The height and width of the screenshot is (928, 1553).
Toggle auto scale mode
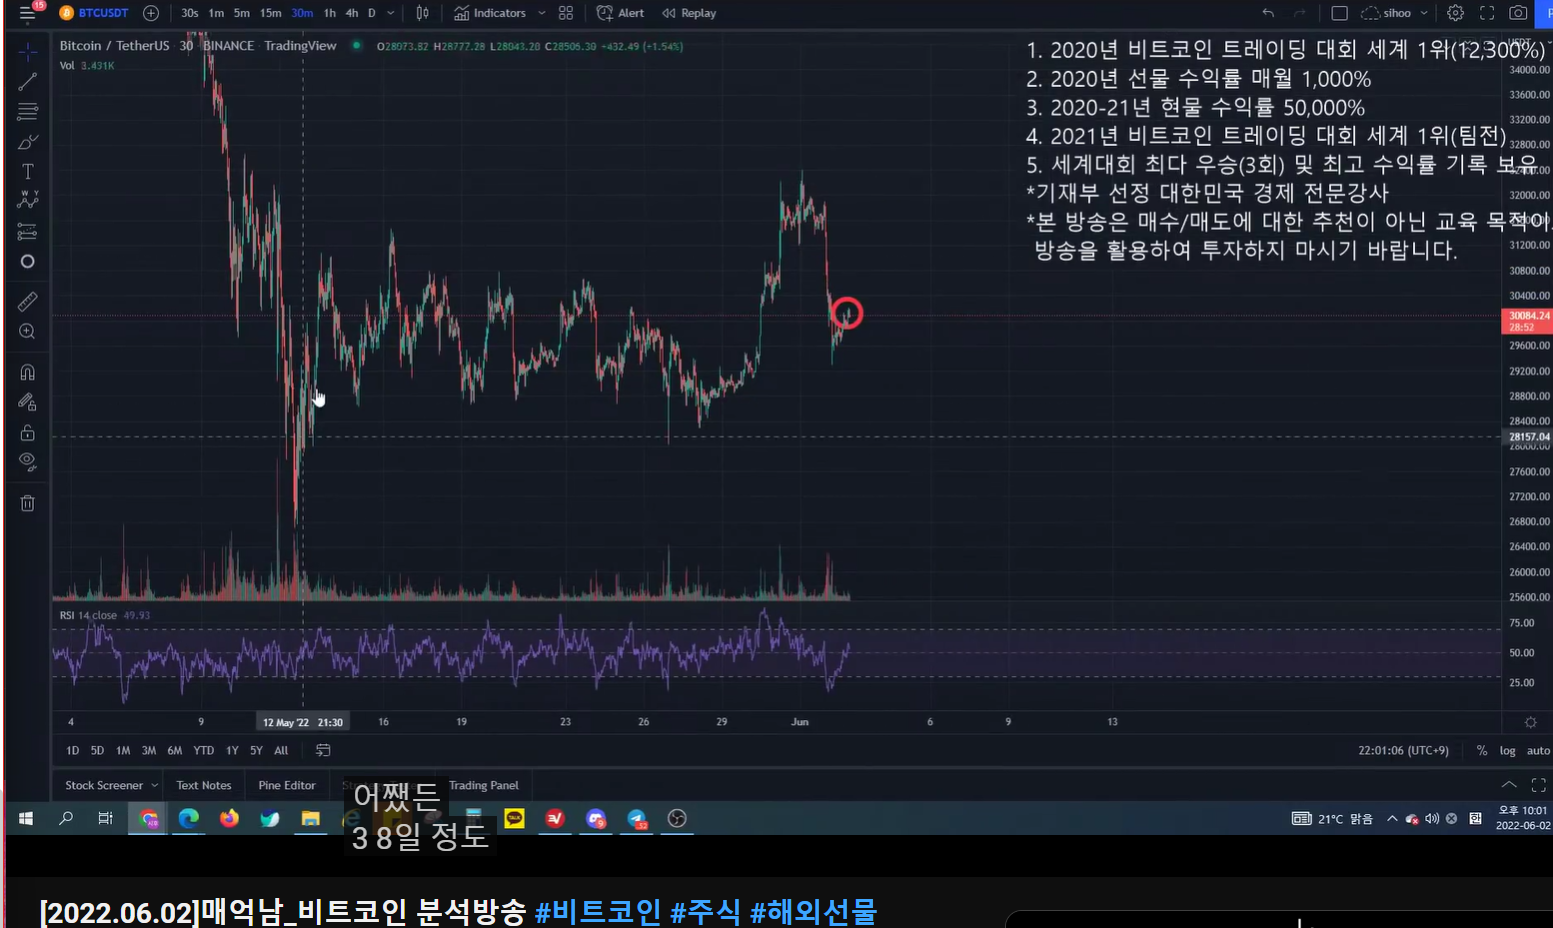coord(1538,750)
